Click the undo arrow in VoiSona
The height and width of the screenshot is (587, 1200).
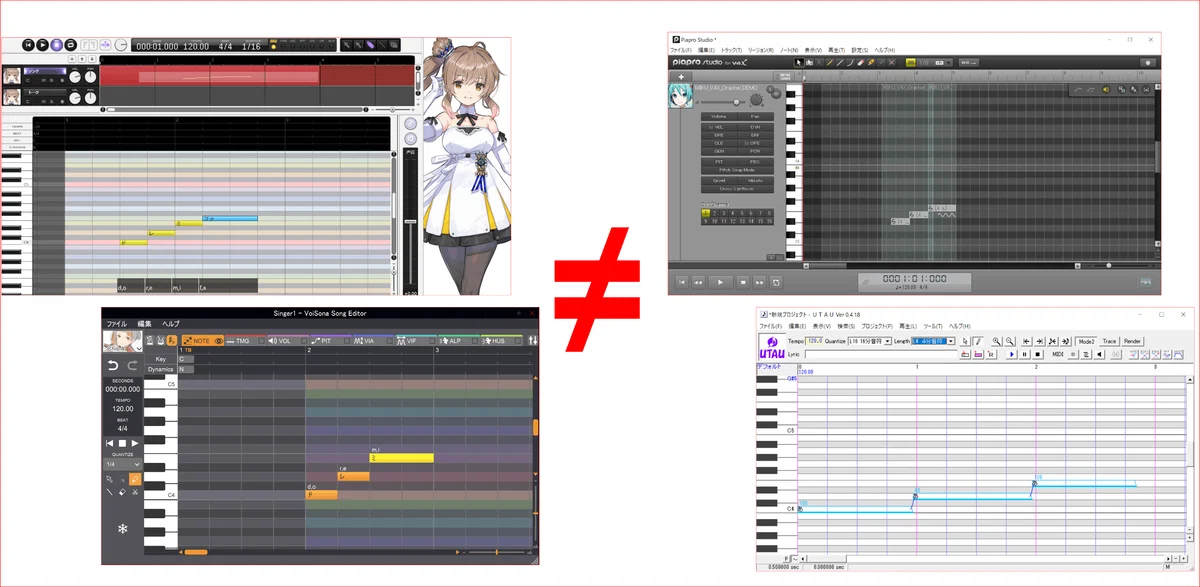click(113, 366)
